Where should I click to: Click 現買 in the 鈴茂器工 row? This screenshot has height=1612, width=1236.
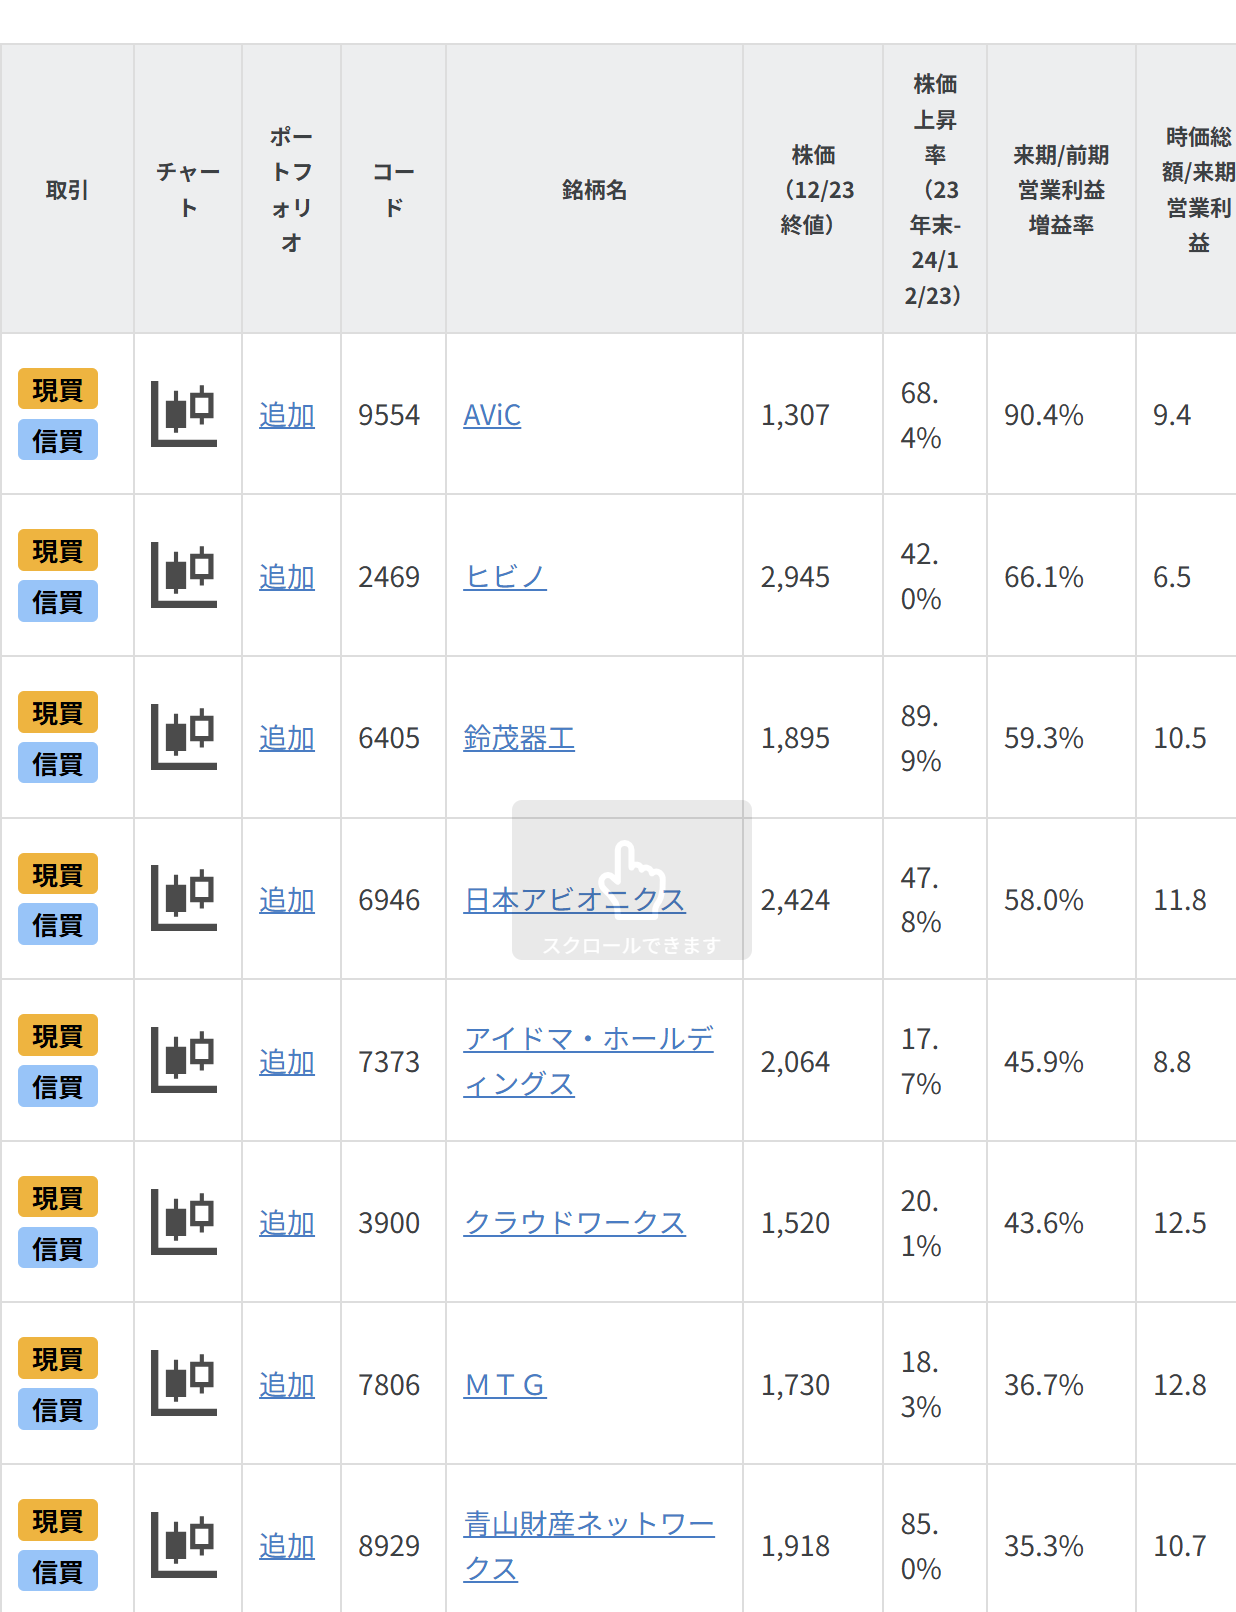[x=58, y=713]
